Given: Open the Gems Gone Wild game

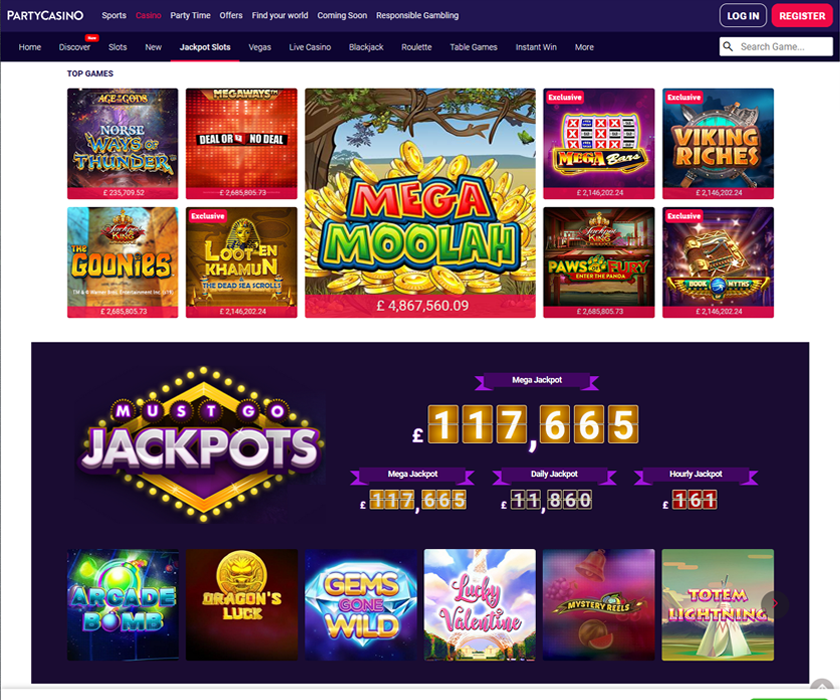Looking at the screenshot, I should [x=361, y=605].
